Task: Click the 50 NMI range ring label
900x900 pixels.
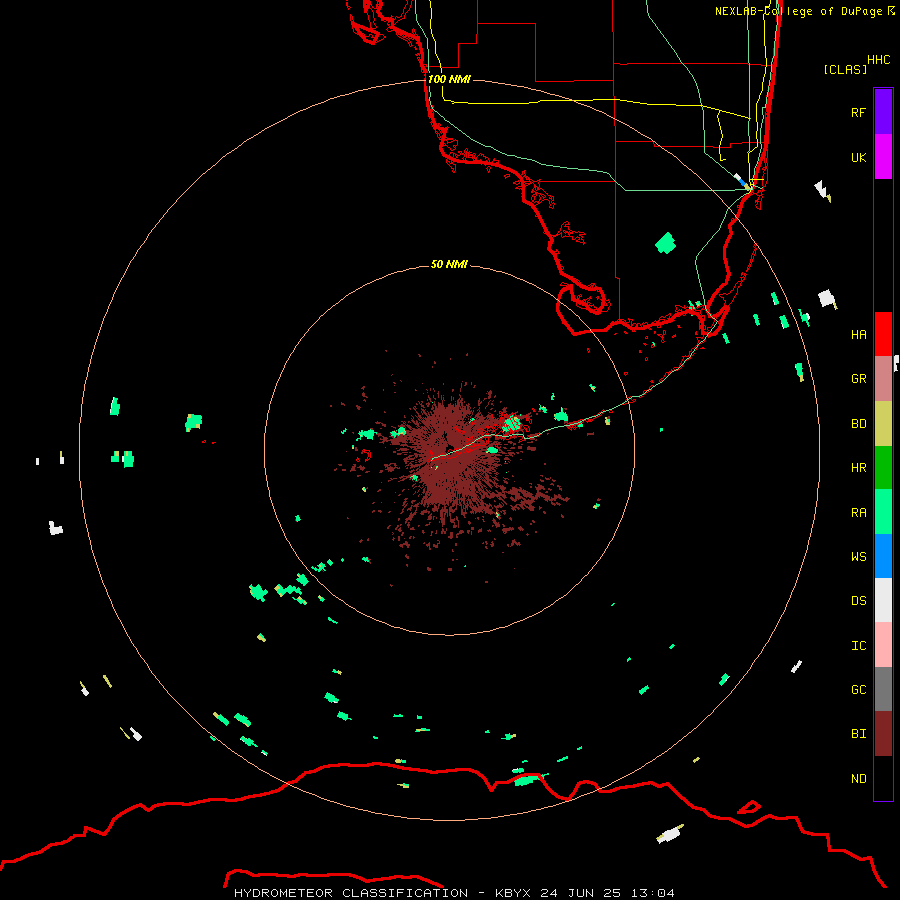Action: coord(449,264)
